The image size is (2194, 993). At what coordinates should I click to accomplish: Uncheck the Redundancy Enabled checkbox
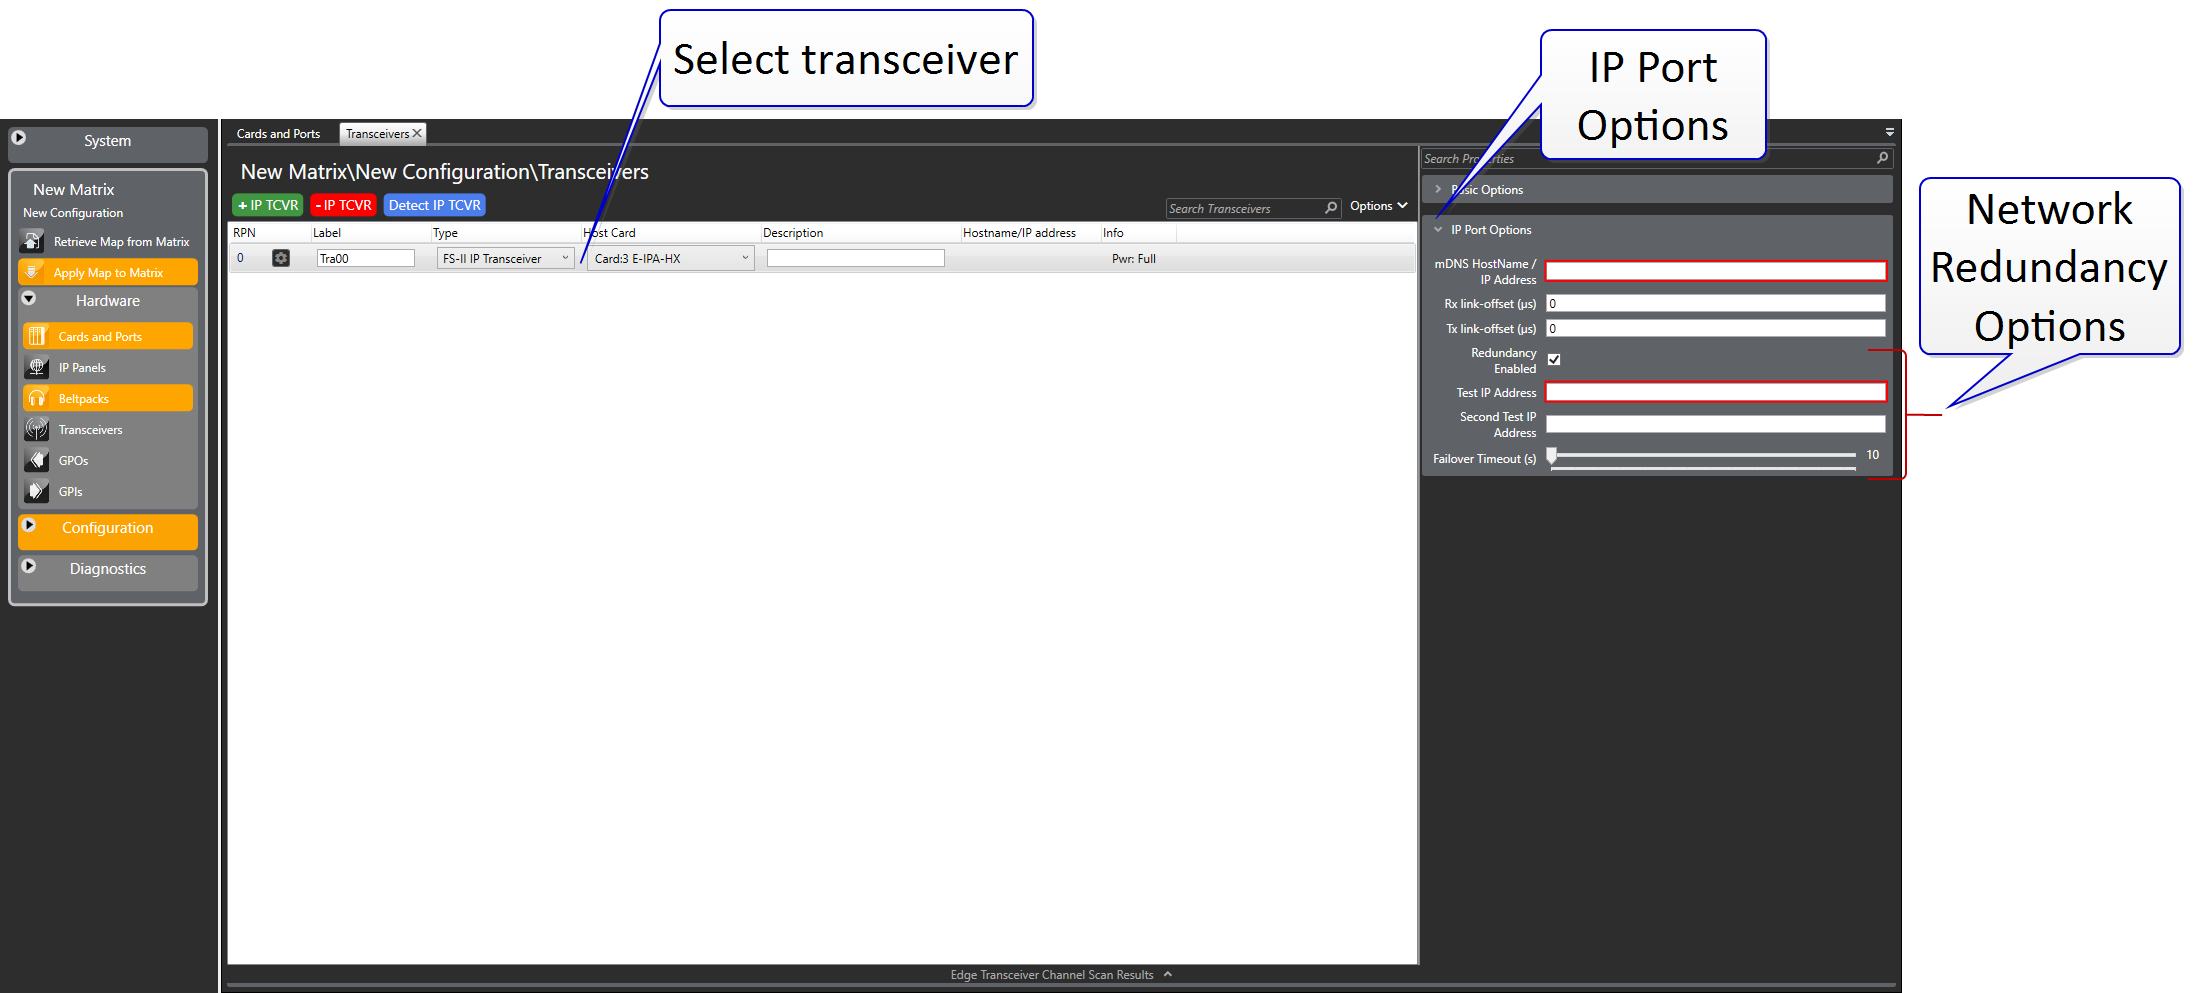point(1554,359)
